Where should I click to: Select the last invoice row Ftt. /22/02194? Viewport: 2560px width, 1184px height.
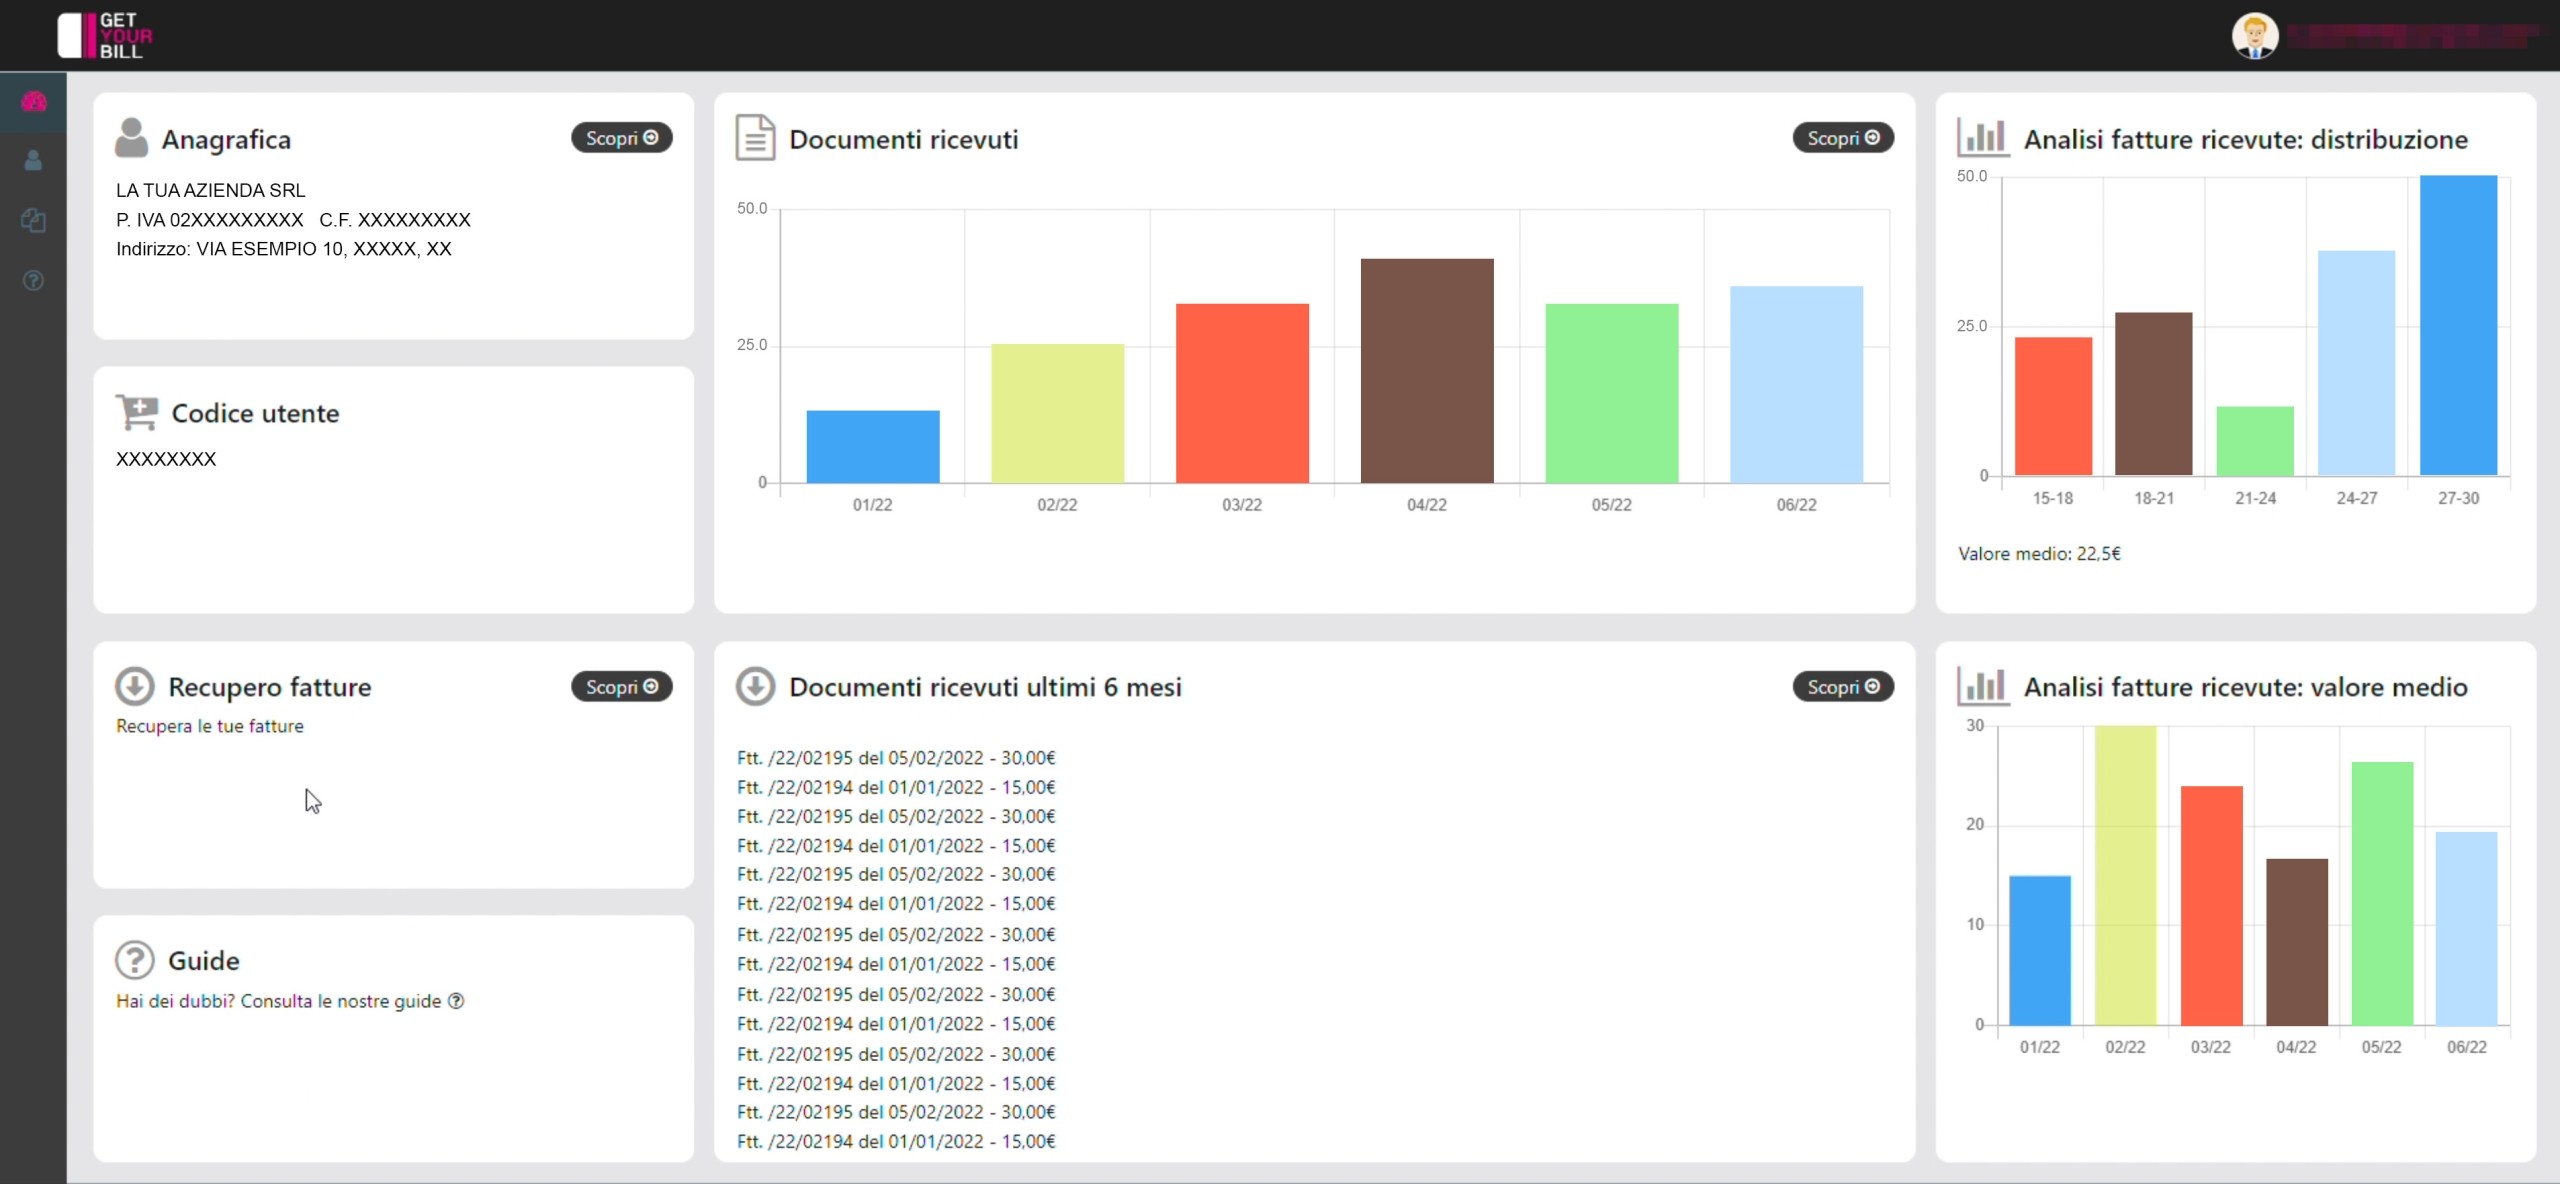896,1141
